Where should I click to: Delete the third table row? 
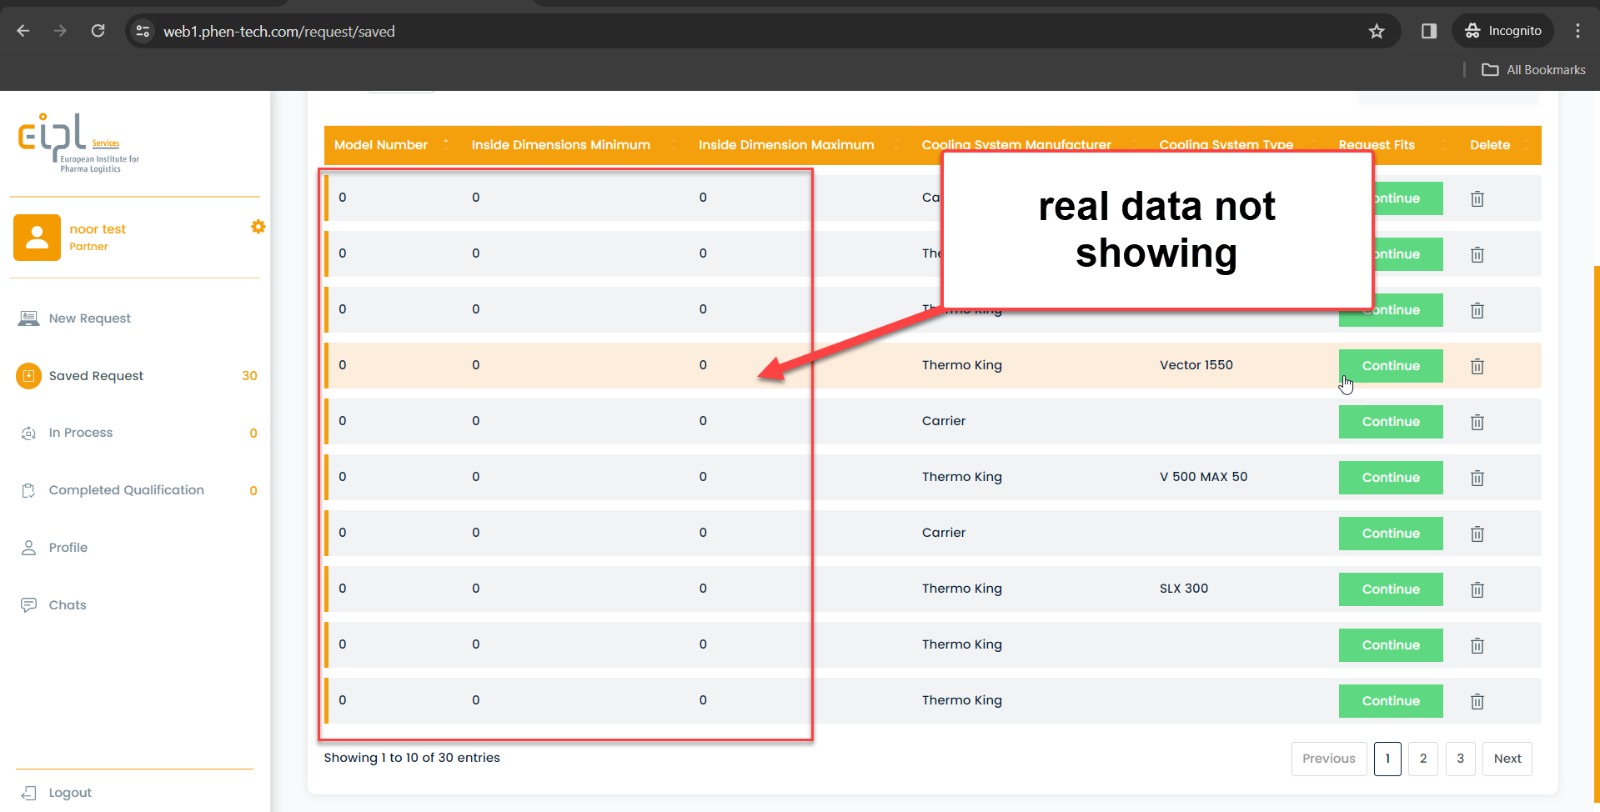point(1477,311)
